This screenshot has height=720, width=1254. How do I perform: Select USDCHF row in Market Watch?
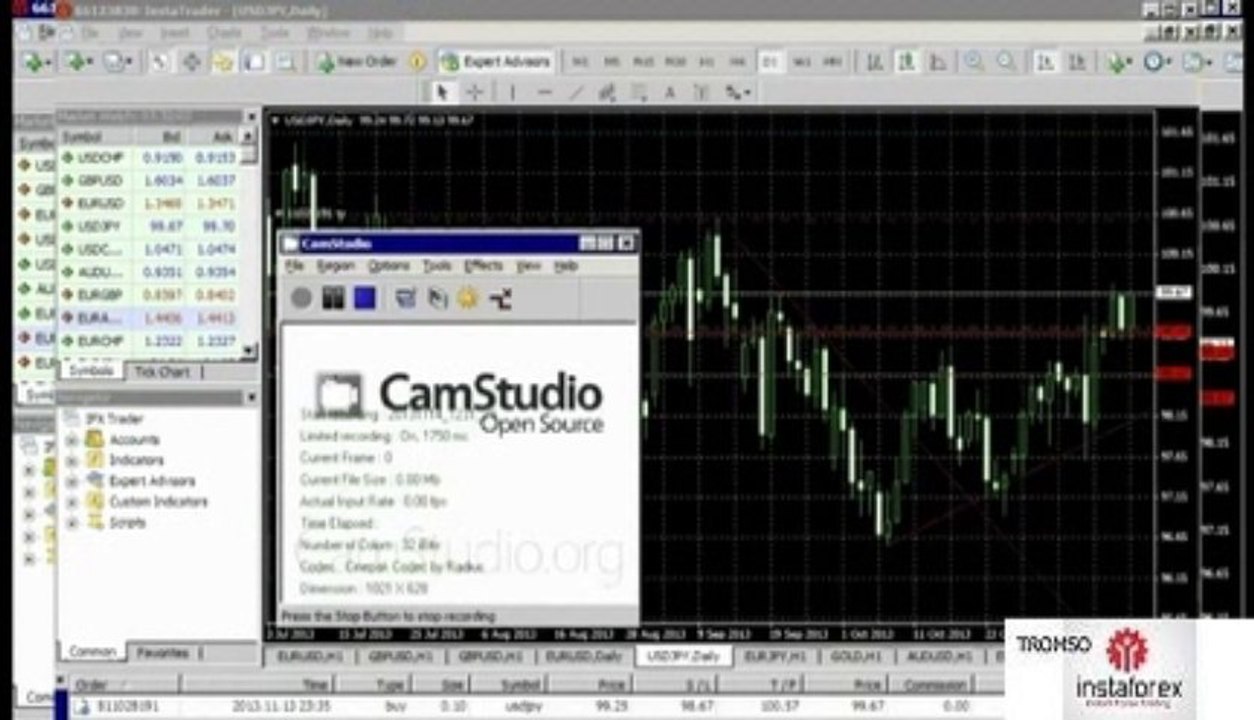coord(148,158)
